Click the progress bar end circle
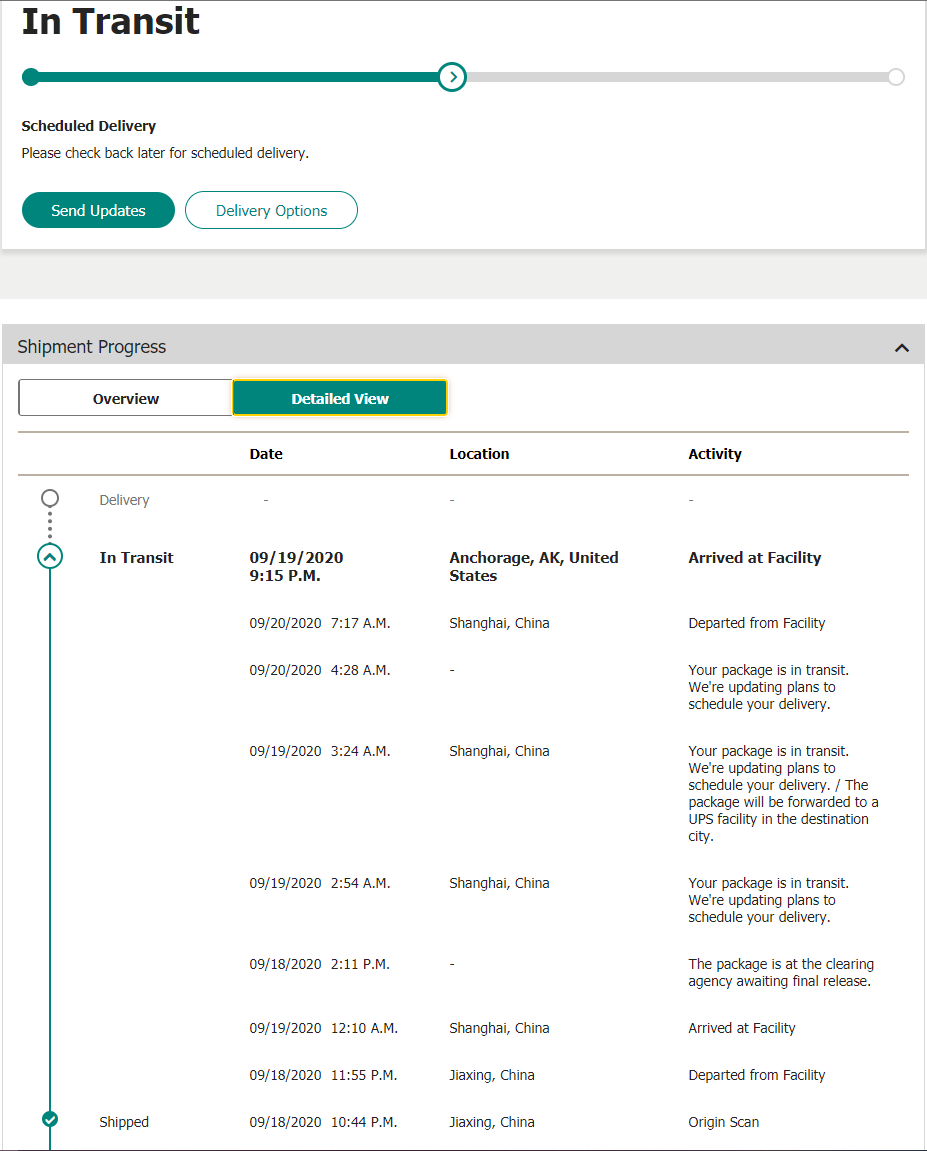The height and width of the screenshot is (1151, 927). [x=895, y=77]
